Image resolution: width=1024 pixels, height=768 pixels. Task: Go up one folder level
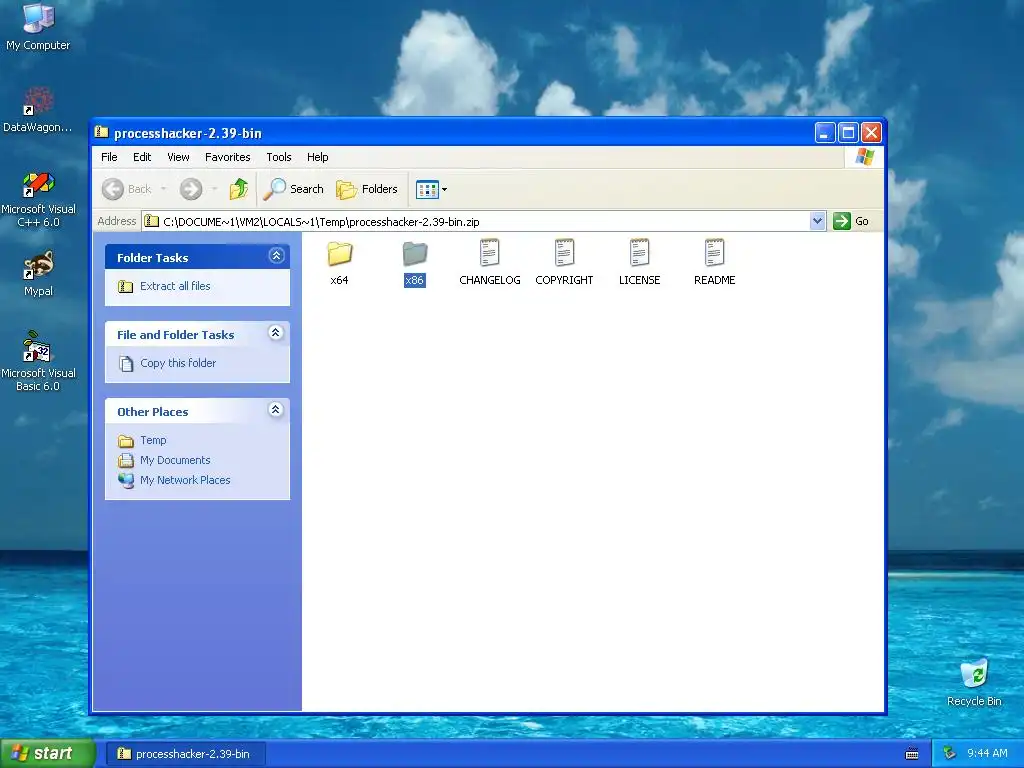coord(239,189)
